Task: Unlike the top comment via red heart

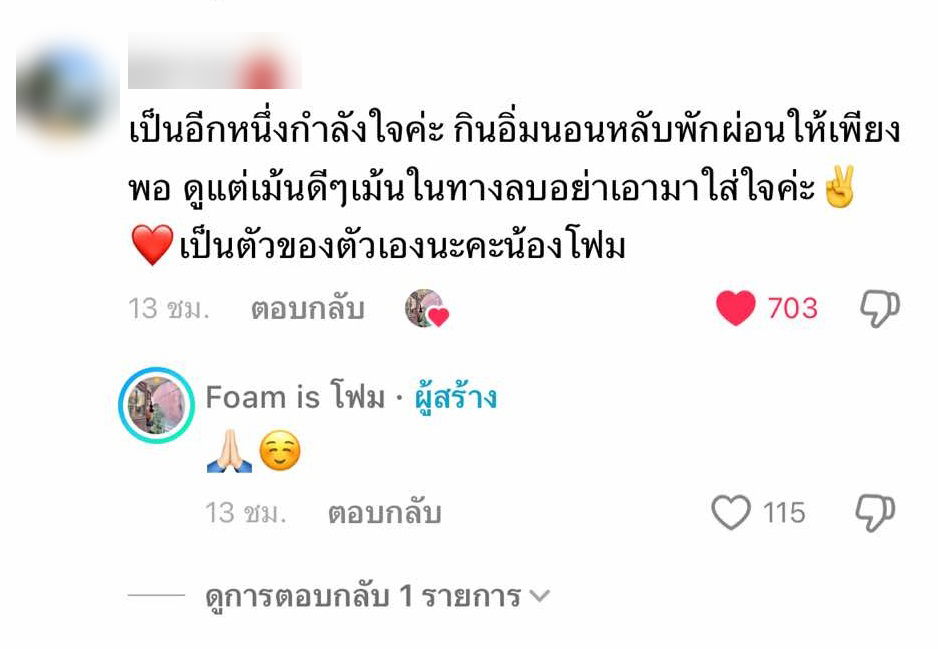Action: coord(736,308)
